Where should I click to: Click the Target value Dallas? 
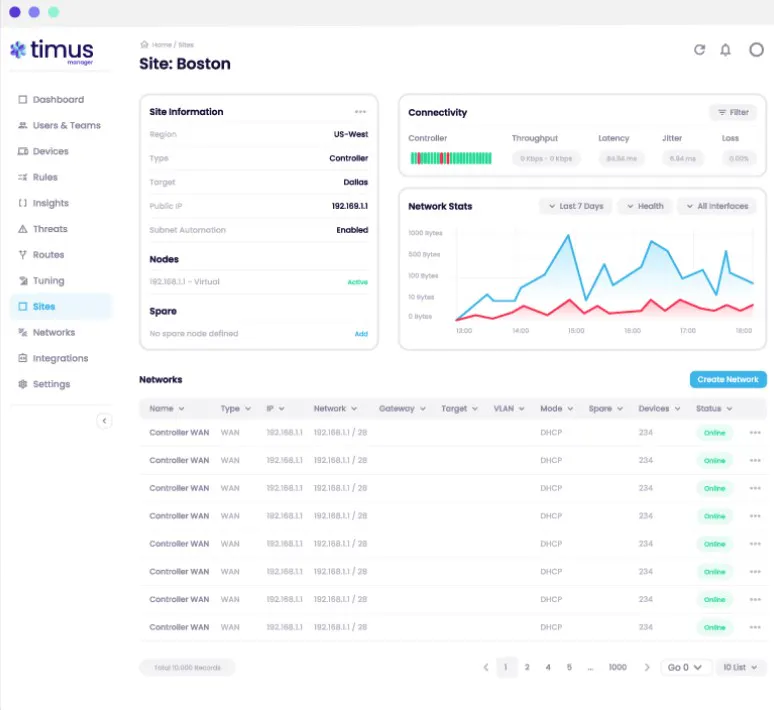355,182
